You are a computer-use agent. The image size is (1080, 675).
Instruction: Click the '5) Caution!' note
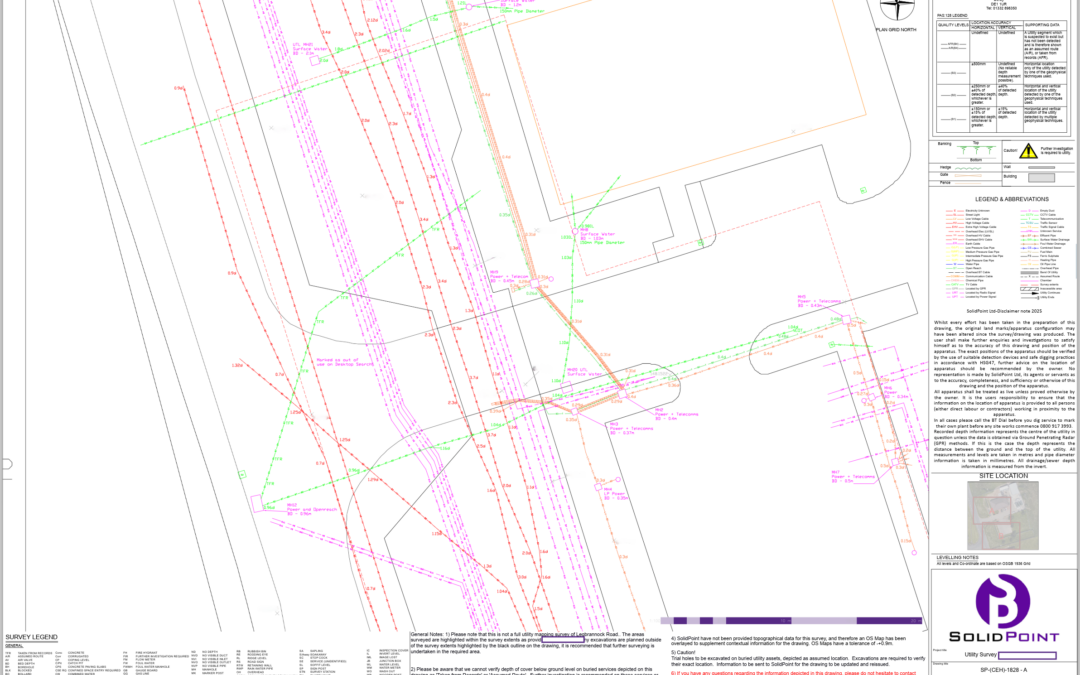point(683,652)
